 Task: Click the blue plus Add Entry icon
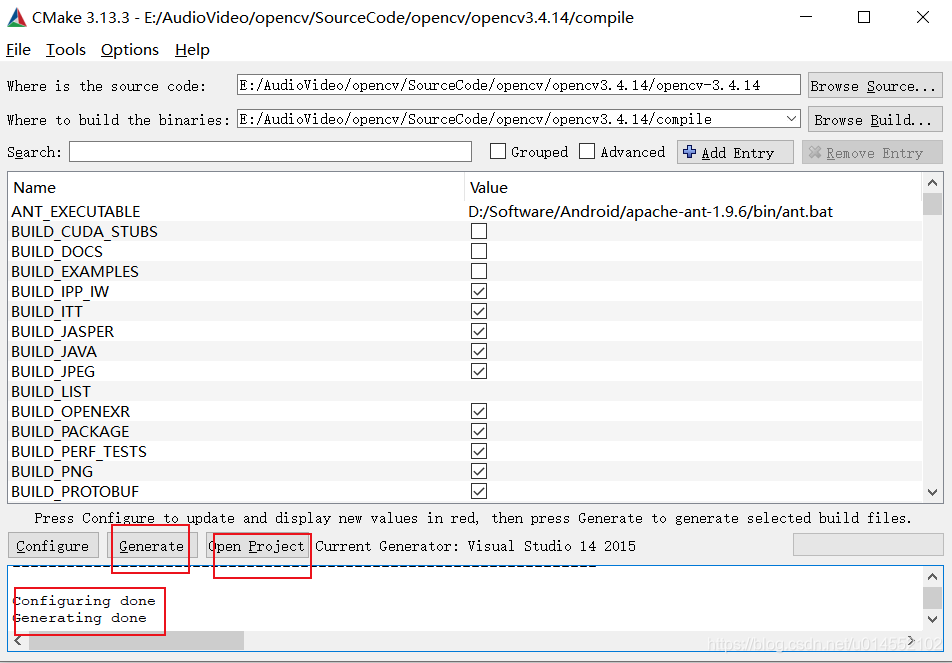[x=690, y=152]
